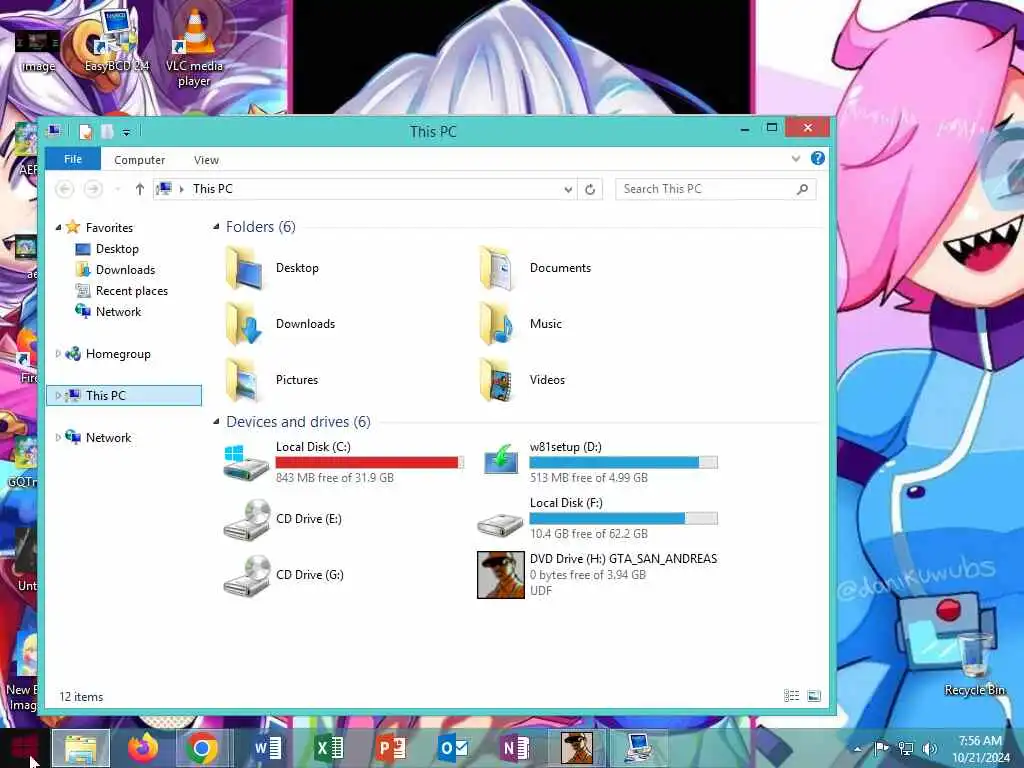Open Recycle Bin on the desktop

point(974,662)
